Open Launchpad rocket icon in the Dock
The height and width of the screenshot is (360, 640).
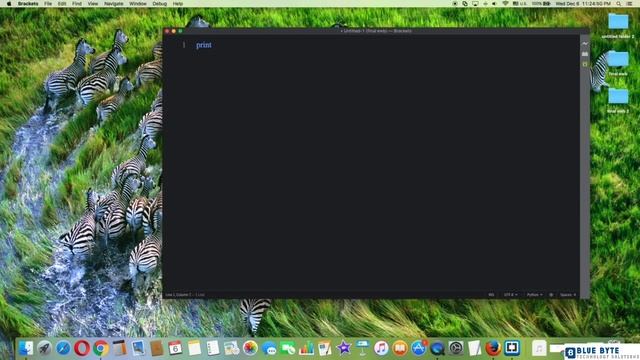[44, 348]
